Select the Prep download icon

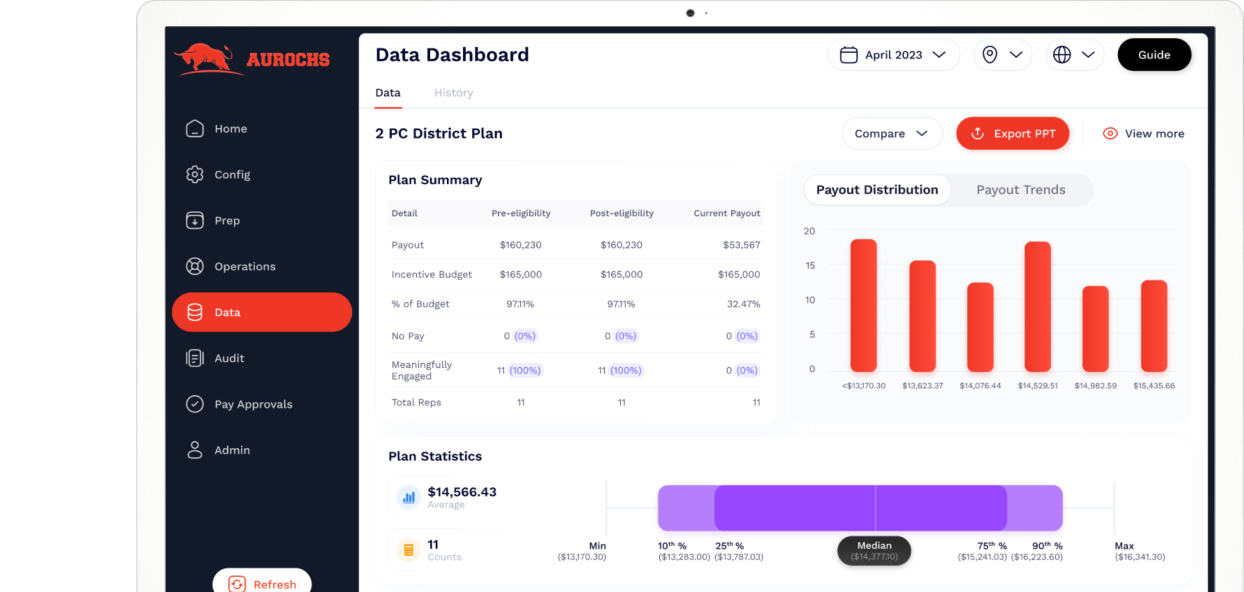(x=195, y=221)
